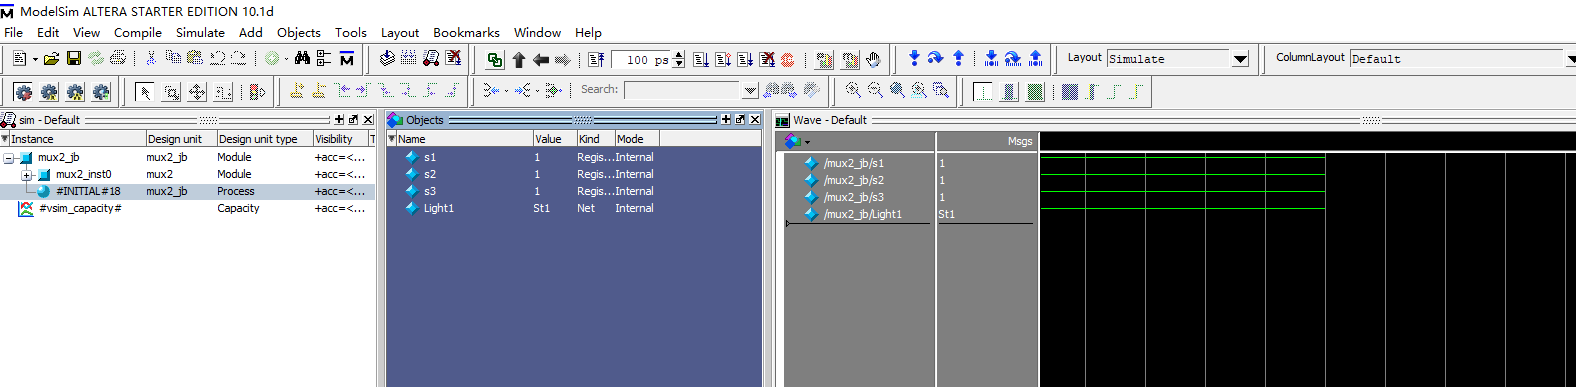
Task: Click the Simulate toolbar icon
Action: [x=431, y=59]
